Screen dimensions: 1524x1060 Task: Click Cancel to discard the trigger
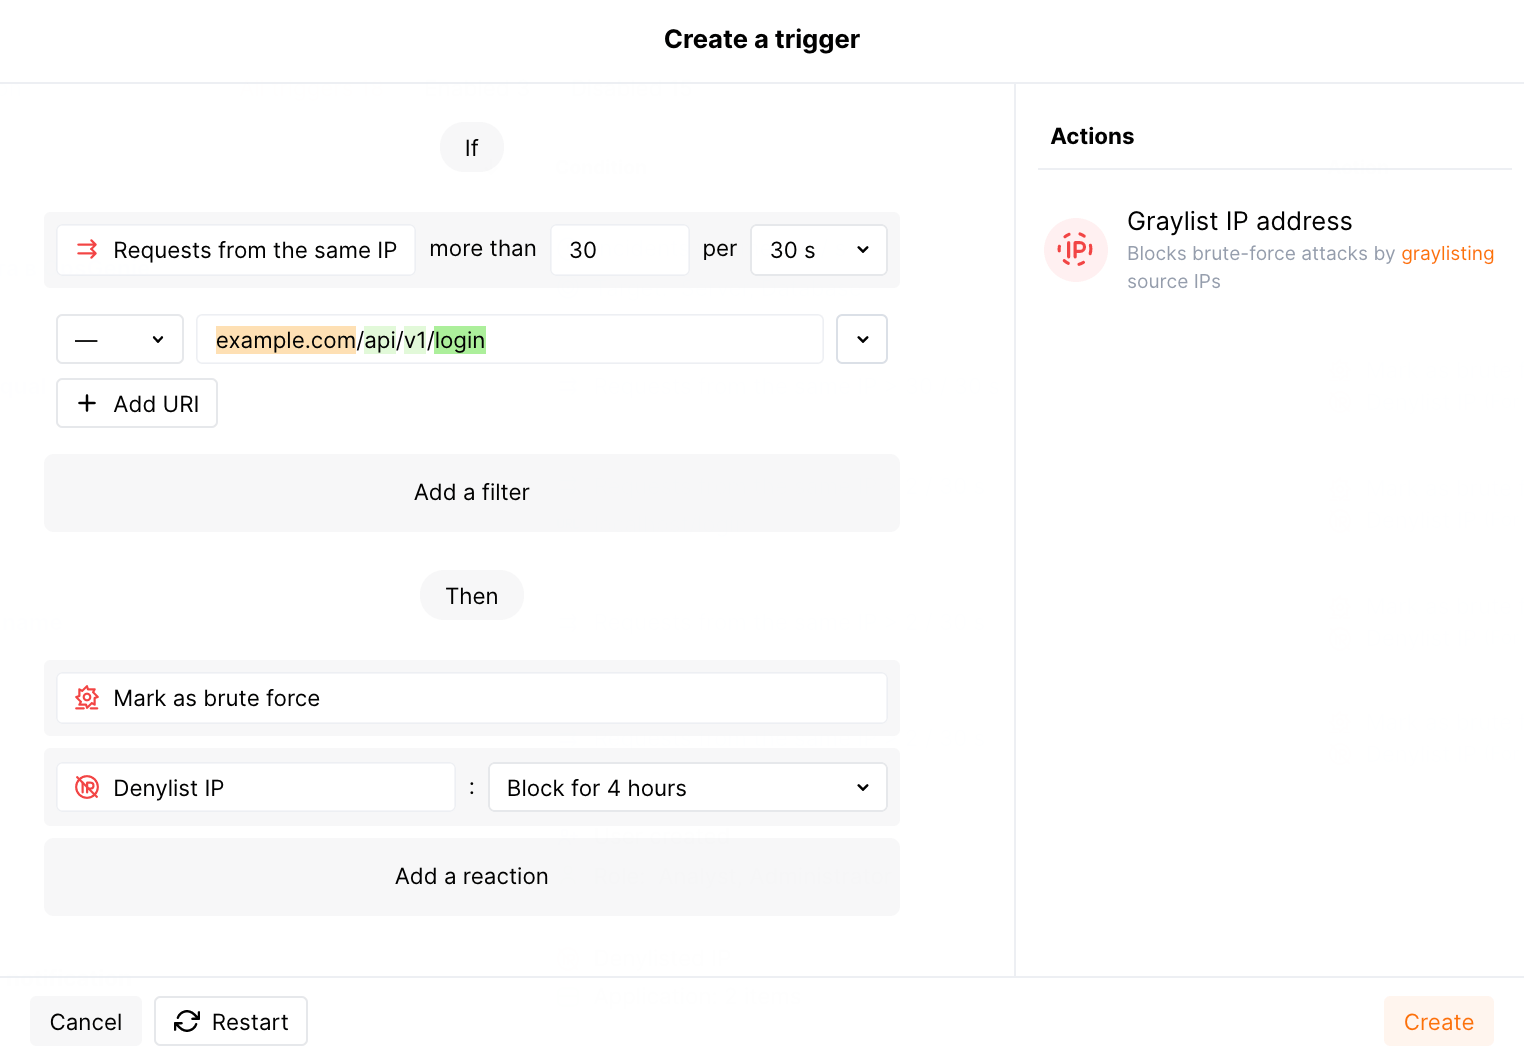(x=86, y=1021)
